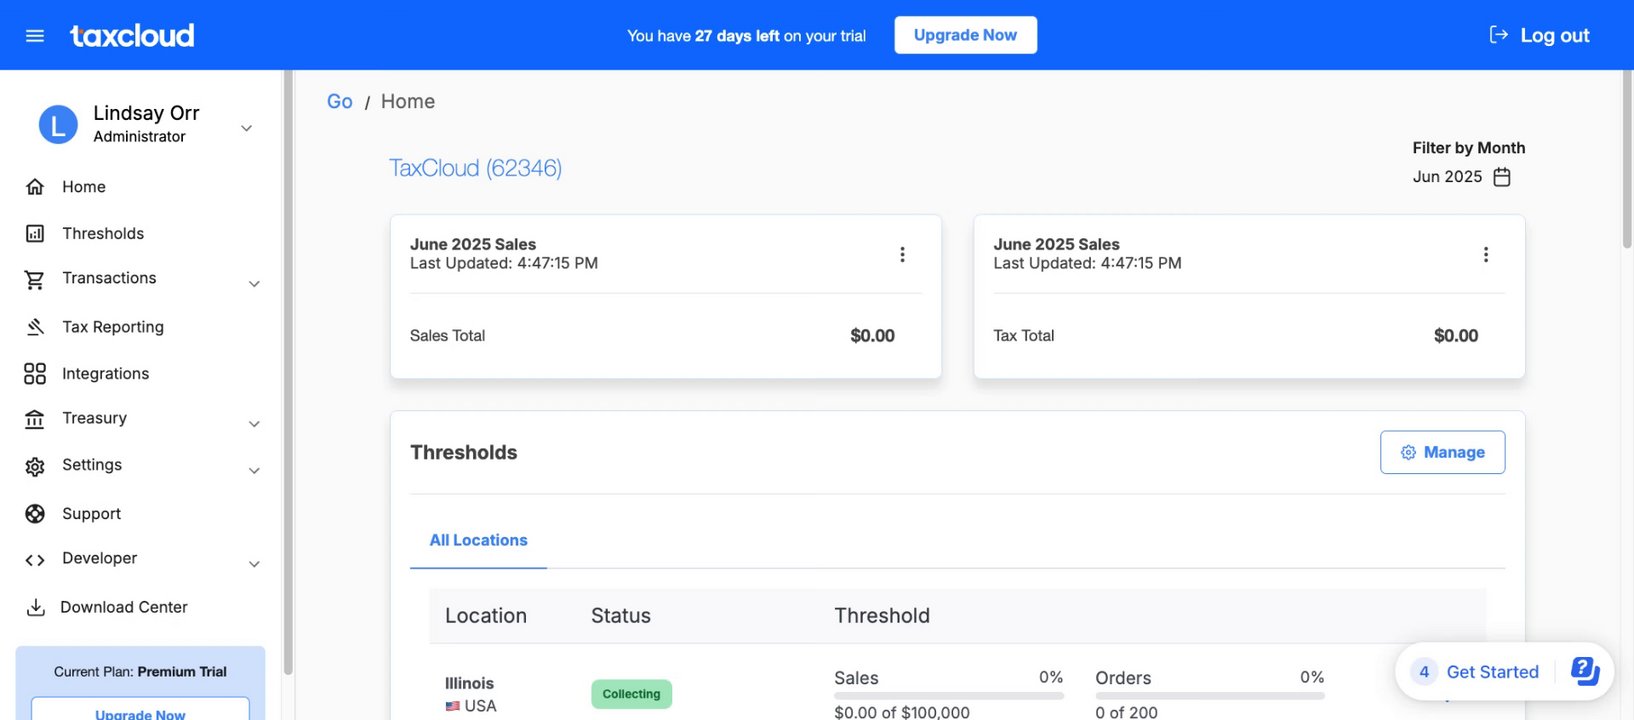Click the taxcloud logo
This screenshot has width=1634, height=720.
coord(132,36)
